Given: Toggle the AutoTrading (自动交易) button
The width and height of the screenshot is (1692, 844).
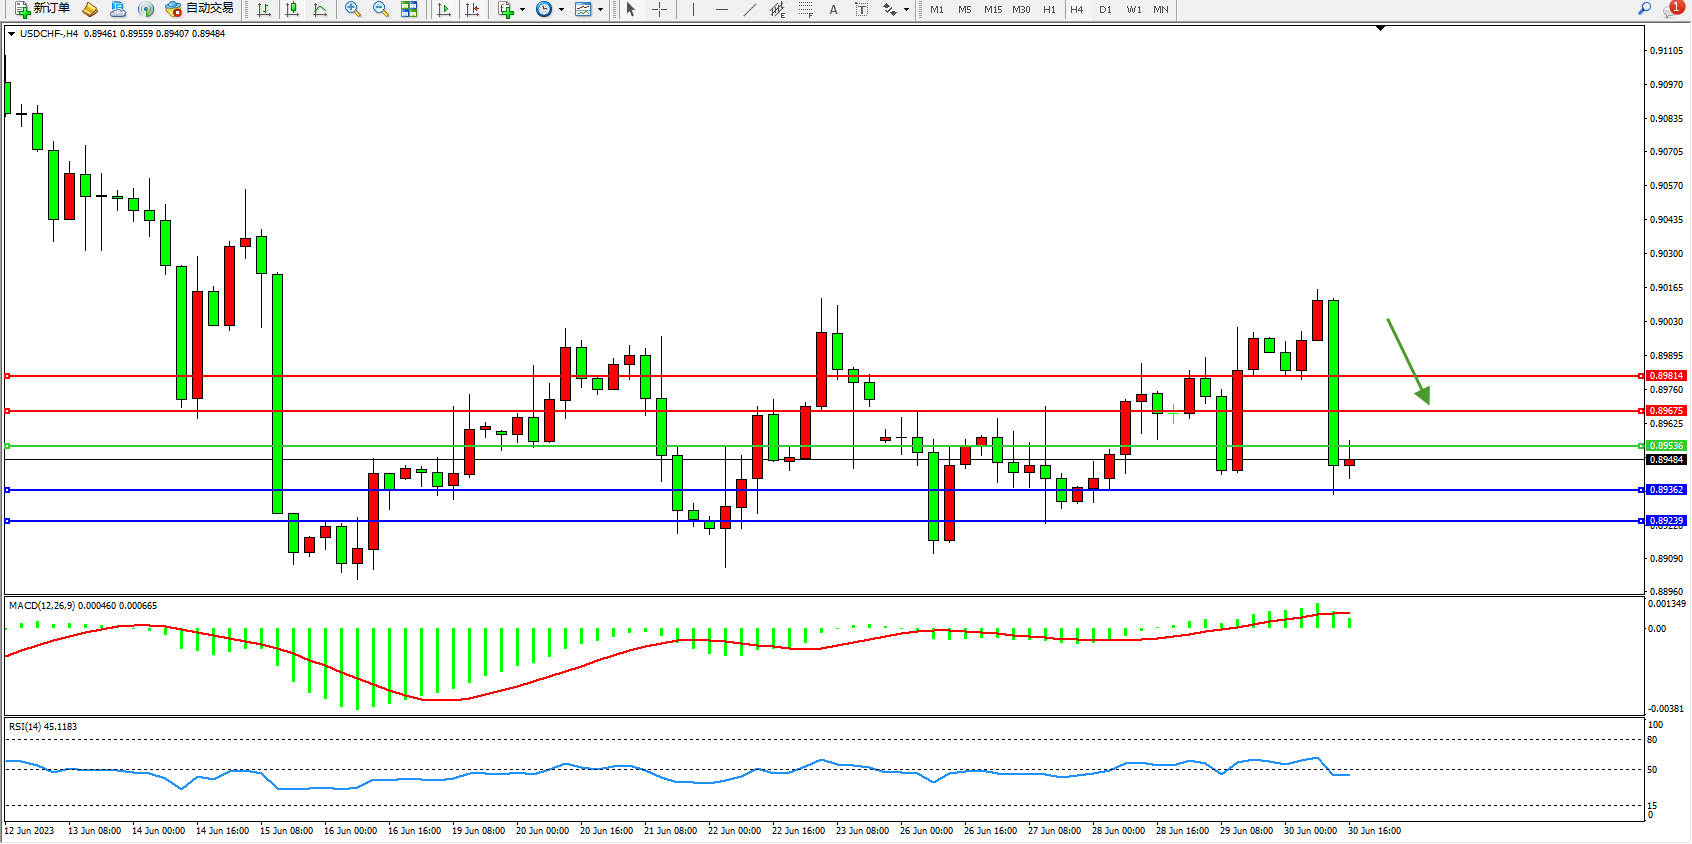Looking at the screenshot, I should pos(200,9).
